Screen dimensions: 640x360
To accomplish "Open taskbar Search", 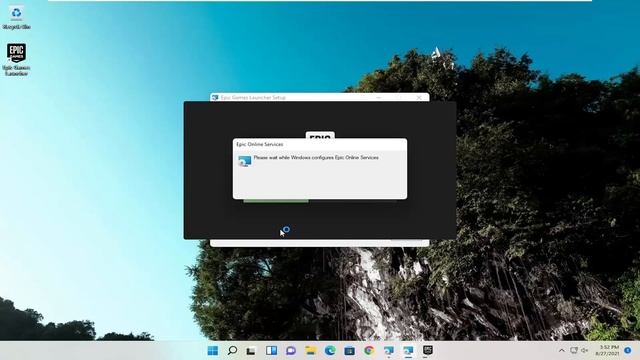I will click(x=232, y=351).
